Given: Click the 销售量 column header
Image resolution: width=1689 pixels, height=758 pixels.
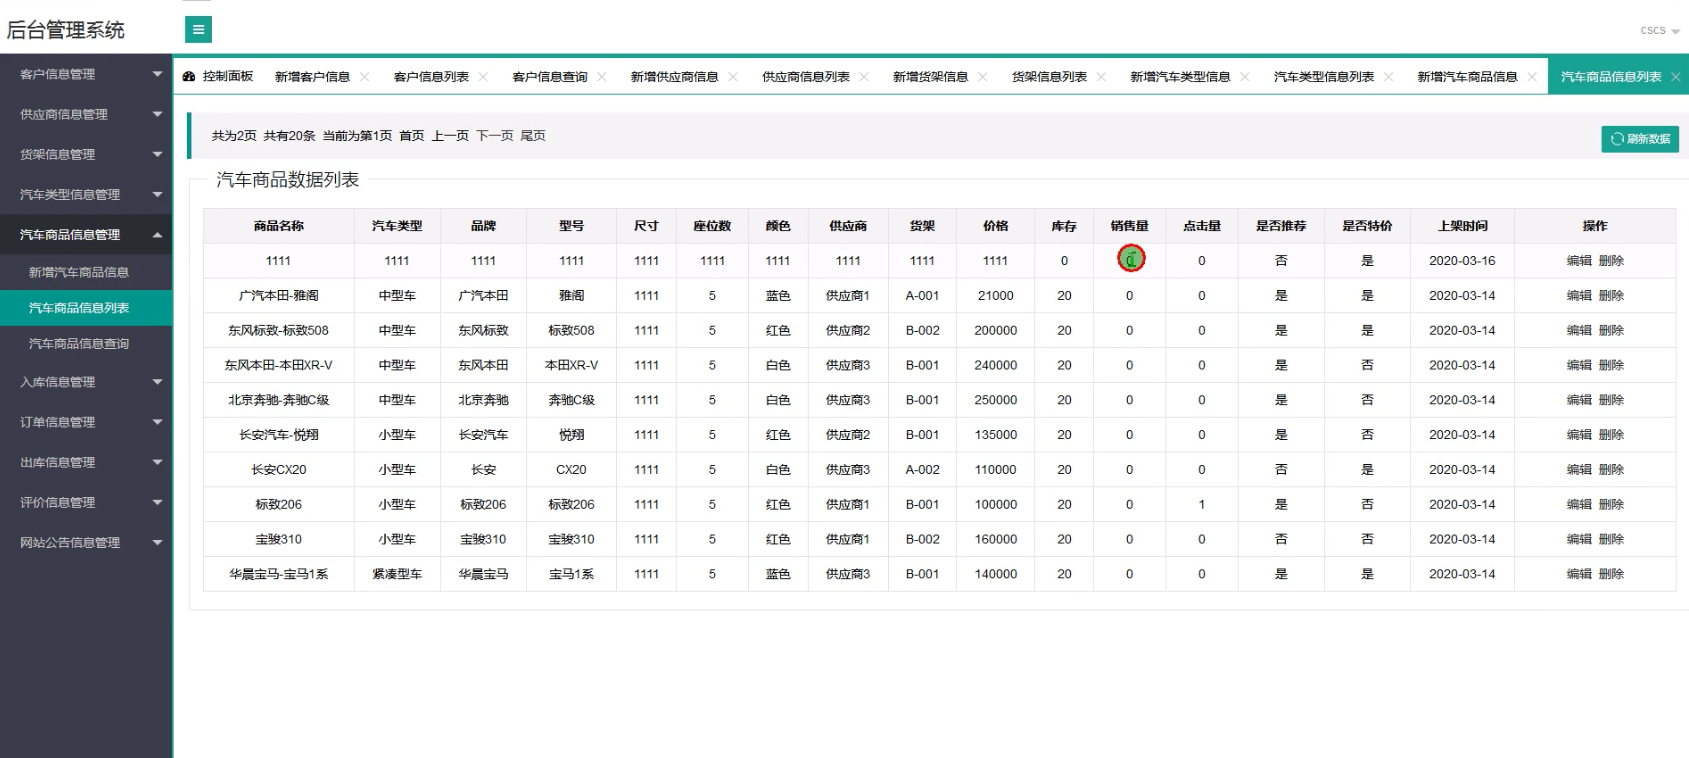Looking at the screenshot, I should 1130,226.
